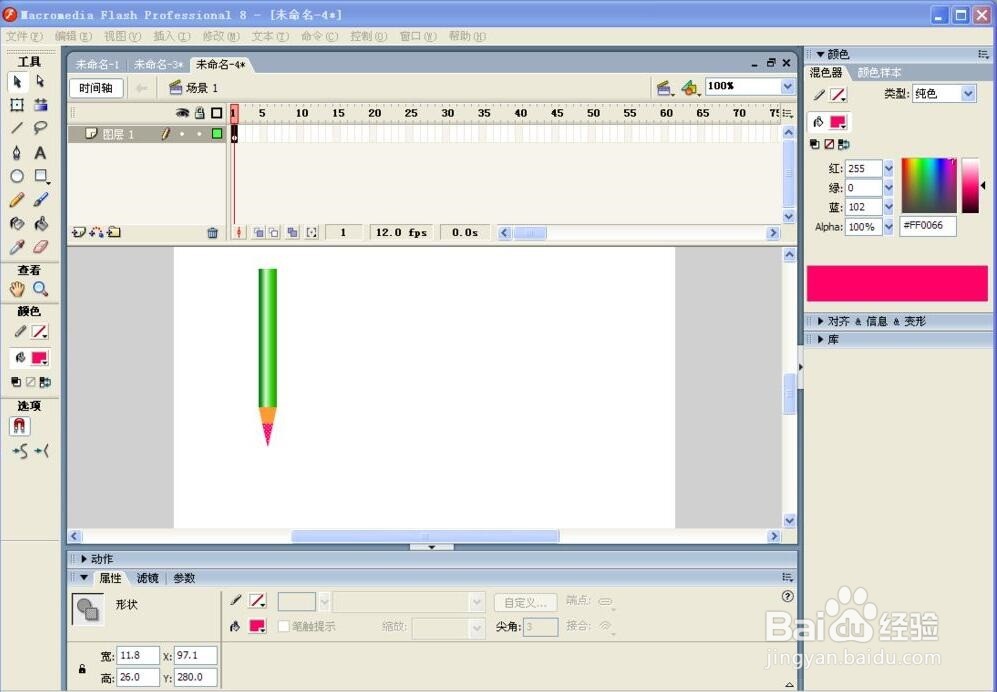The height and width of the screenshot is (692, 997).
Task: Click the hex color field #FF0066
Action: (928, 226)
